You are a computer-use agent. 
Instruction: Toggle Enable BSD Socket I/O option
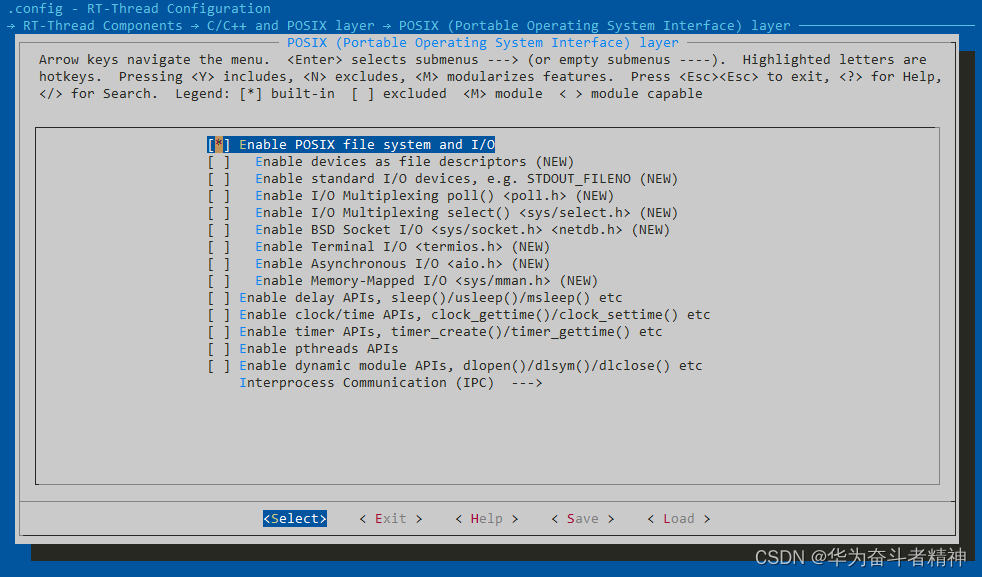[x=420, y=229]
